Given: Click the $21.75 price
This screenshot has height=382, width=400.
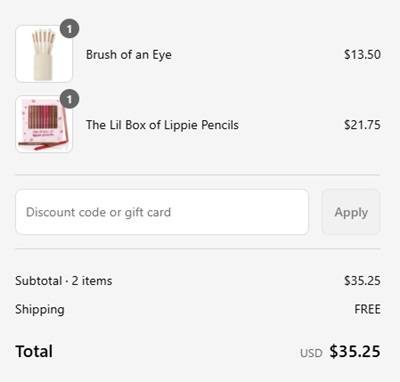Looking at the screenshot, I should 362,125.
